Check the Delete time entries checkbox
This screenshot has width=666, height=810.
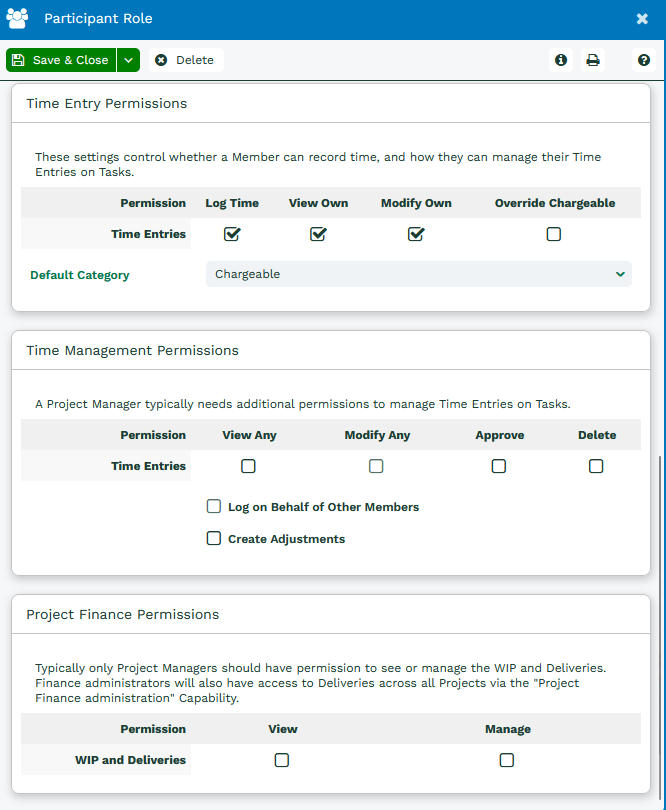coord(596,466)
